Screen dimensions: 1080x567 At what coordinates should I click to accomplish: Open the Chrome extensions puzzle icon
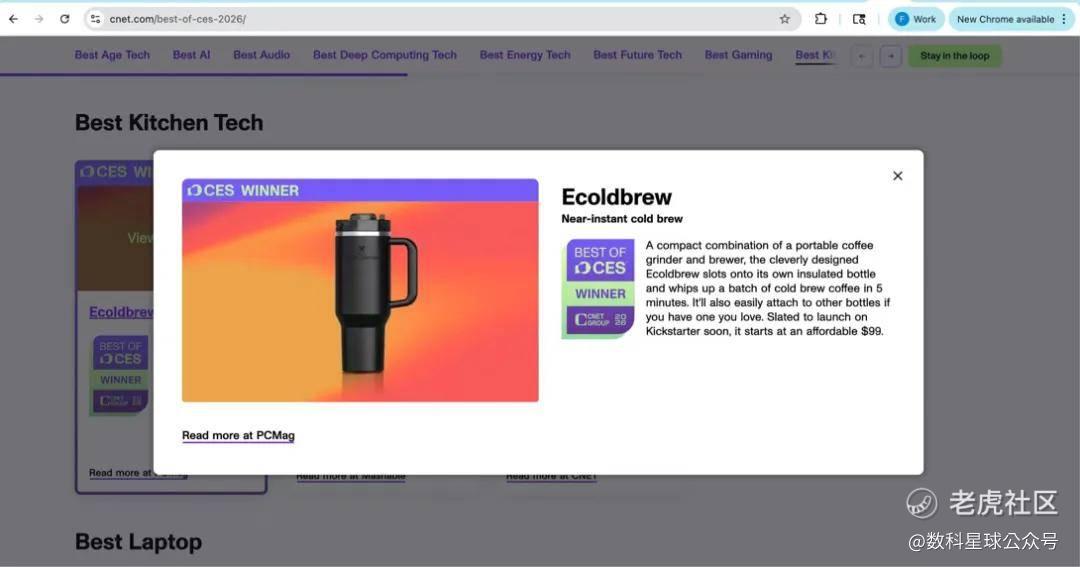820,19
